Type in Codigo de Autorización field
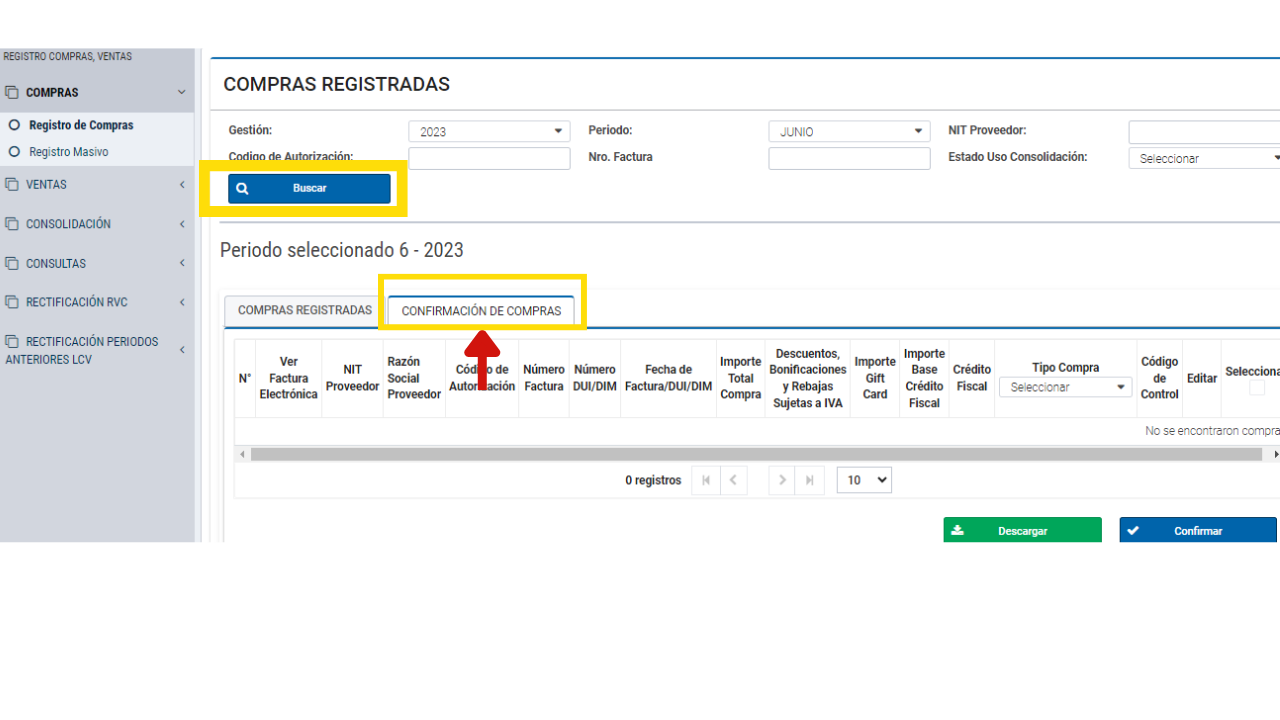The height and width of the screenshot is (720, 1280). click(488, 158)
